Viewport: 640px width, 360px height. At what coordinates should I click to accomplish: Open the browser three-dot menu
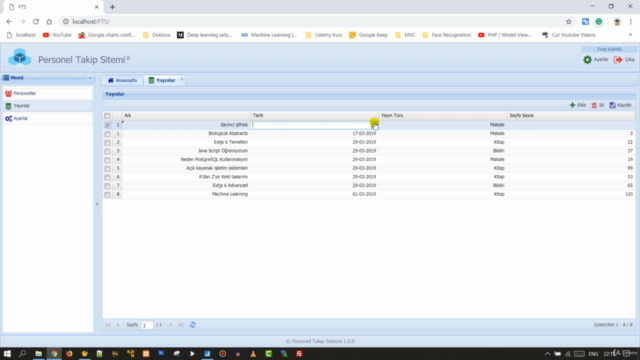tap(631, 22)
